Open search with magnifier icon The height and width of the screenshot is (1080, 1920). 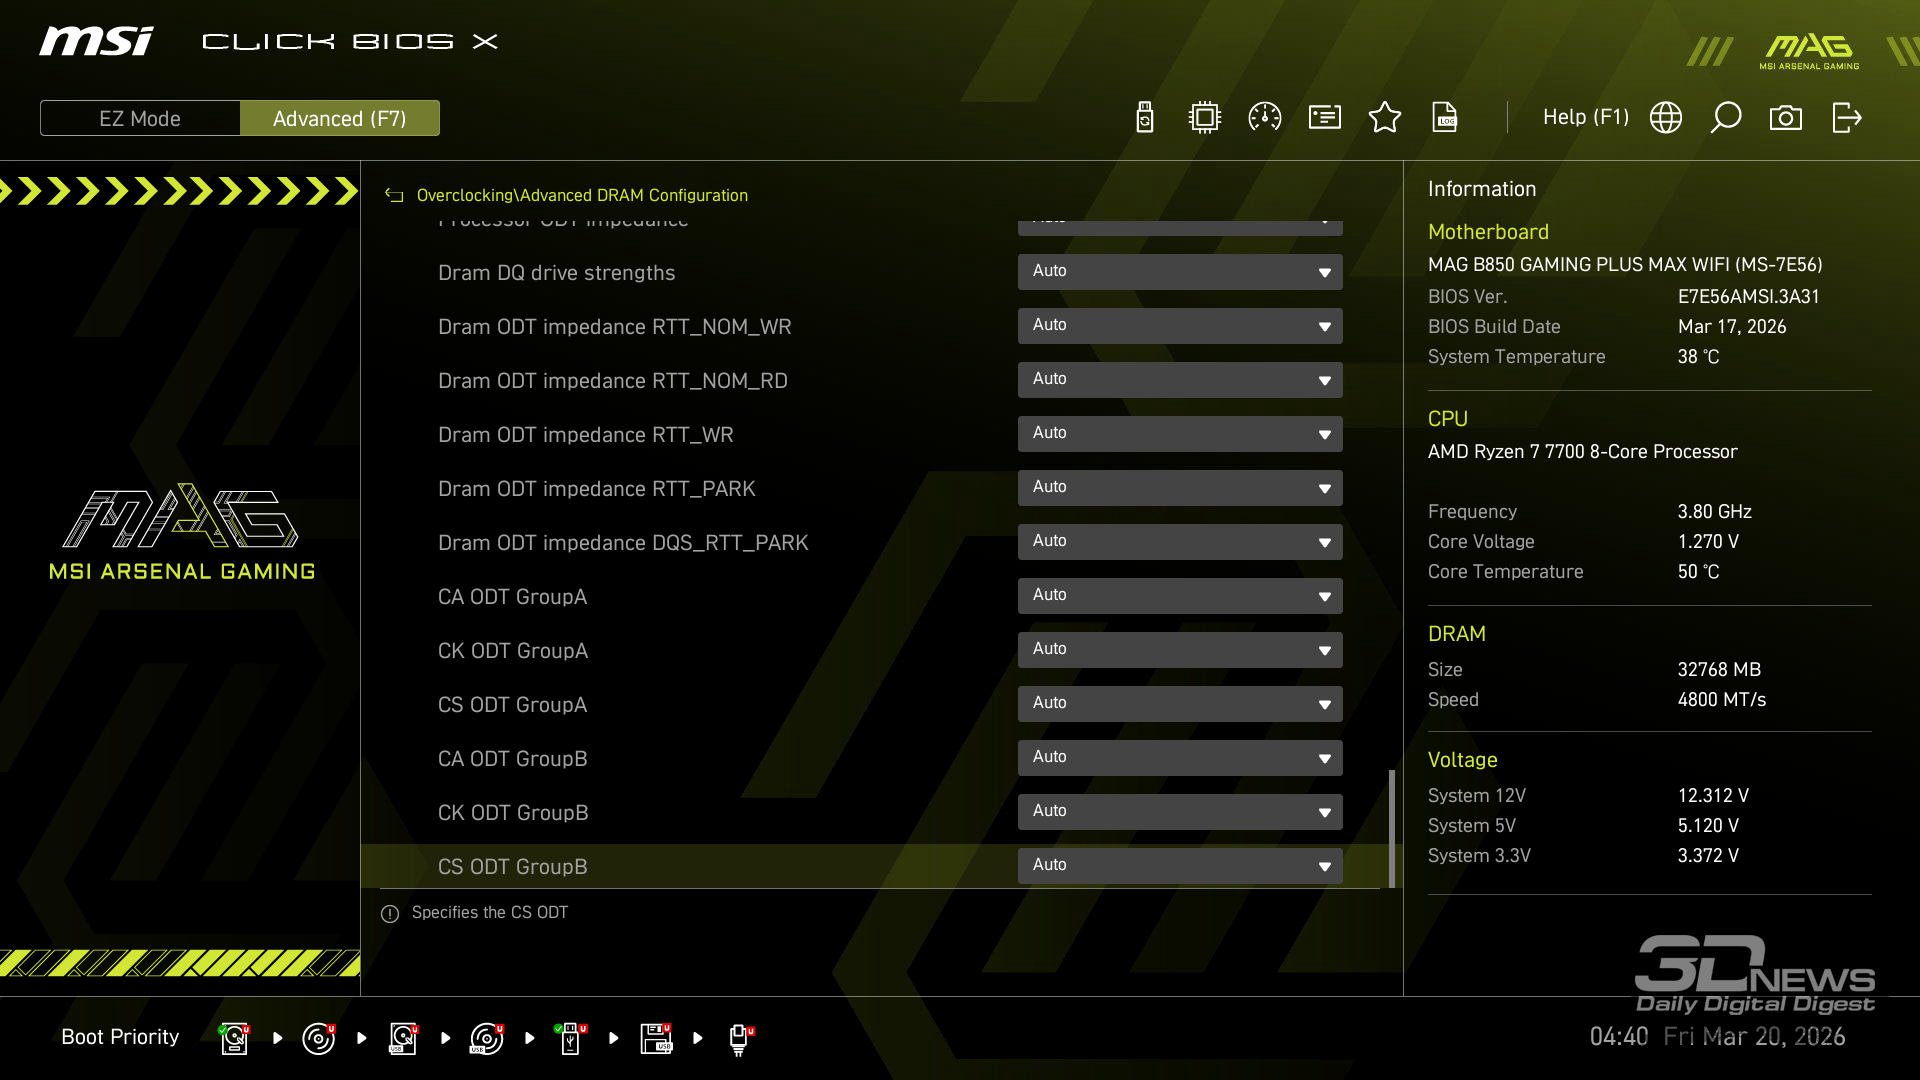pos(1726,118)
